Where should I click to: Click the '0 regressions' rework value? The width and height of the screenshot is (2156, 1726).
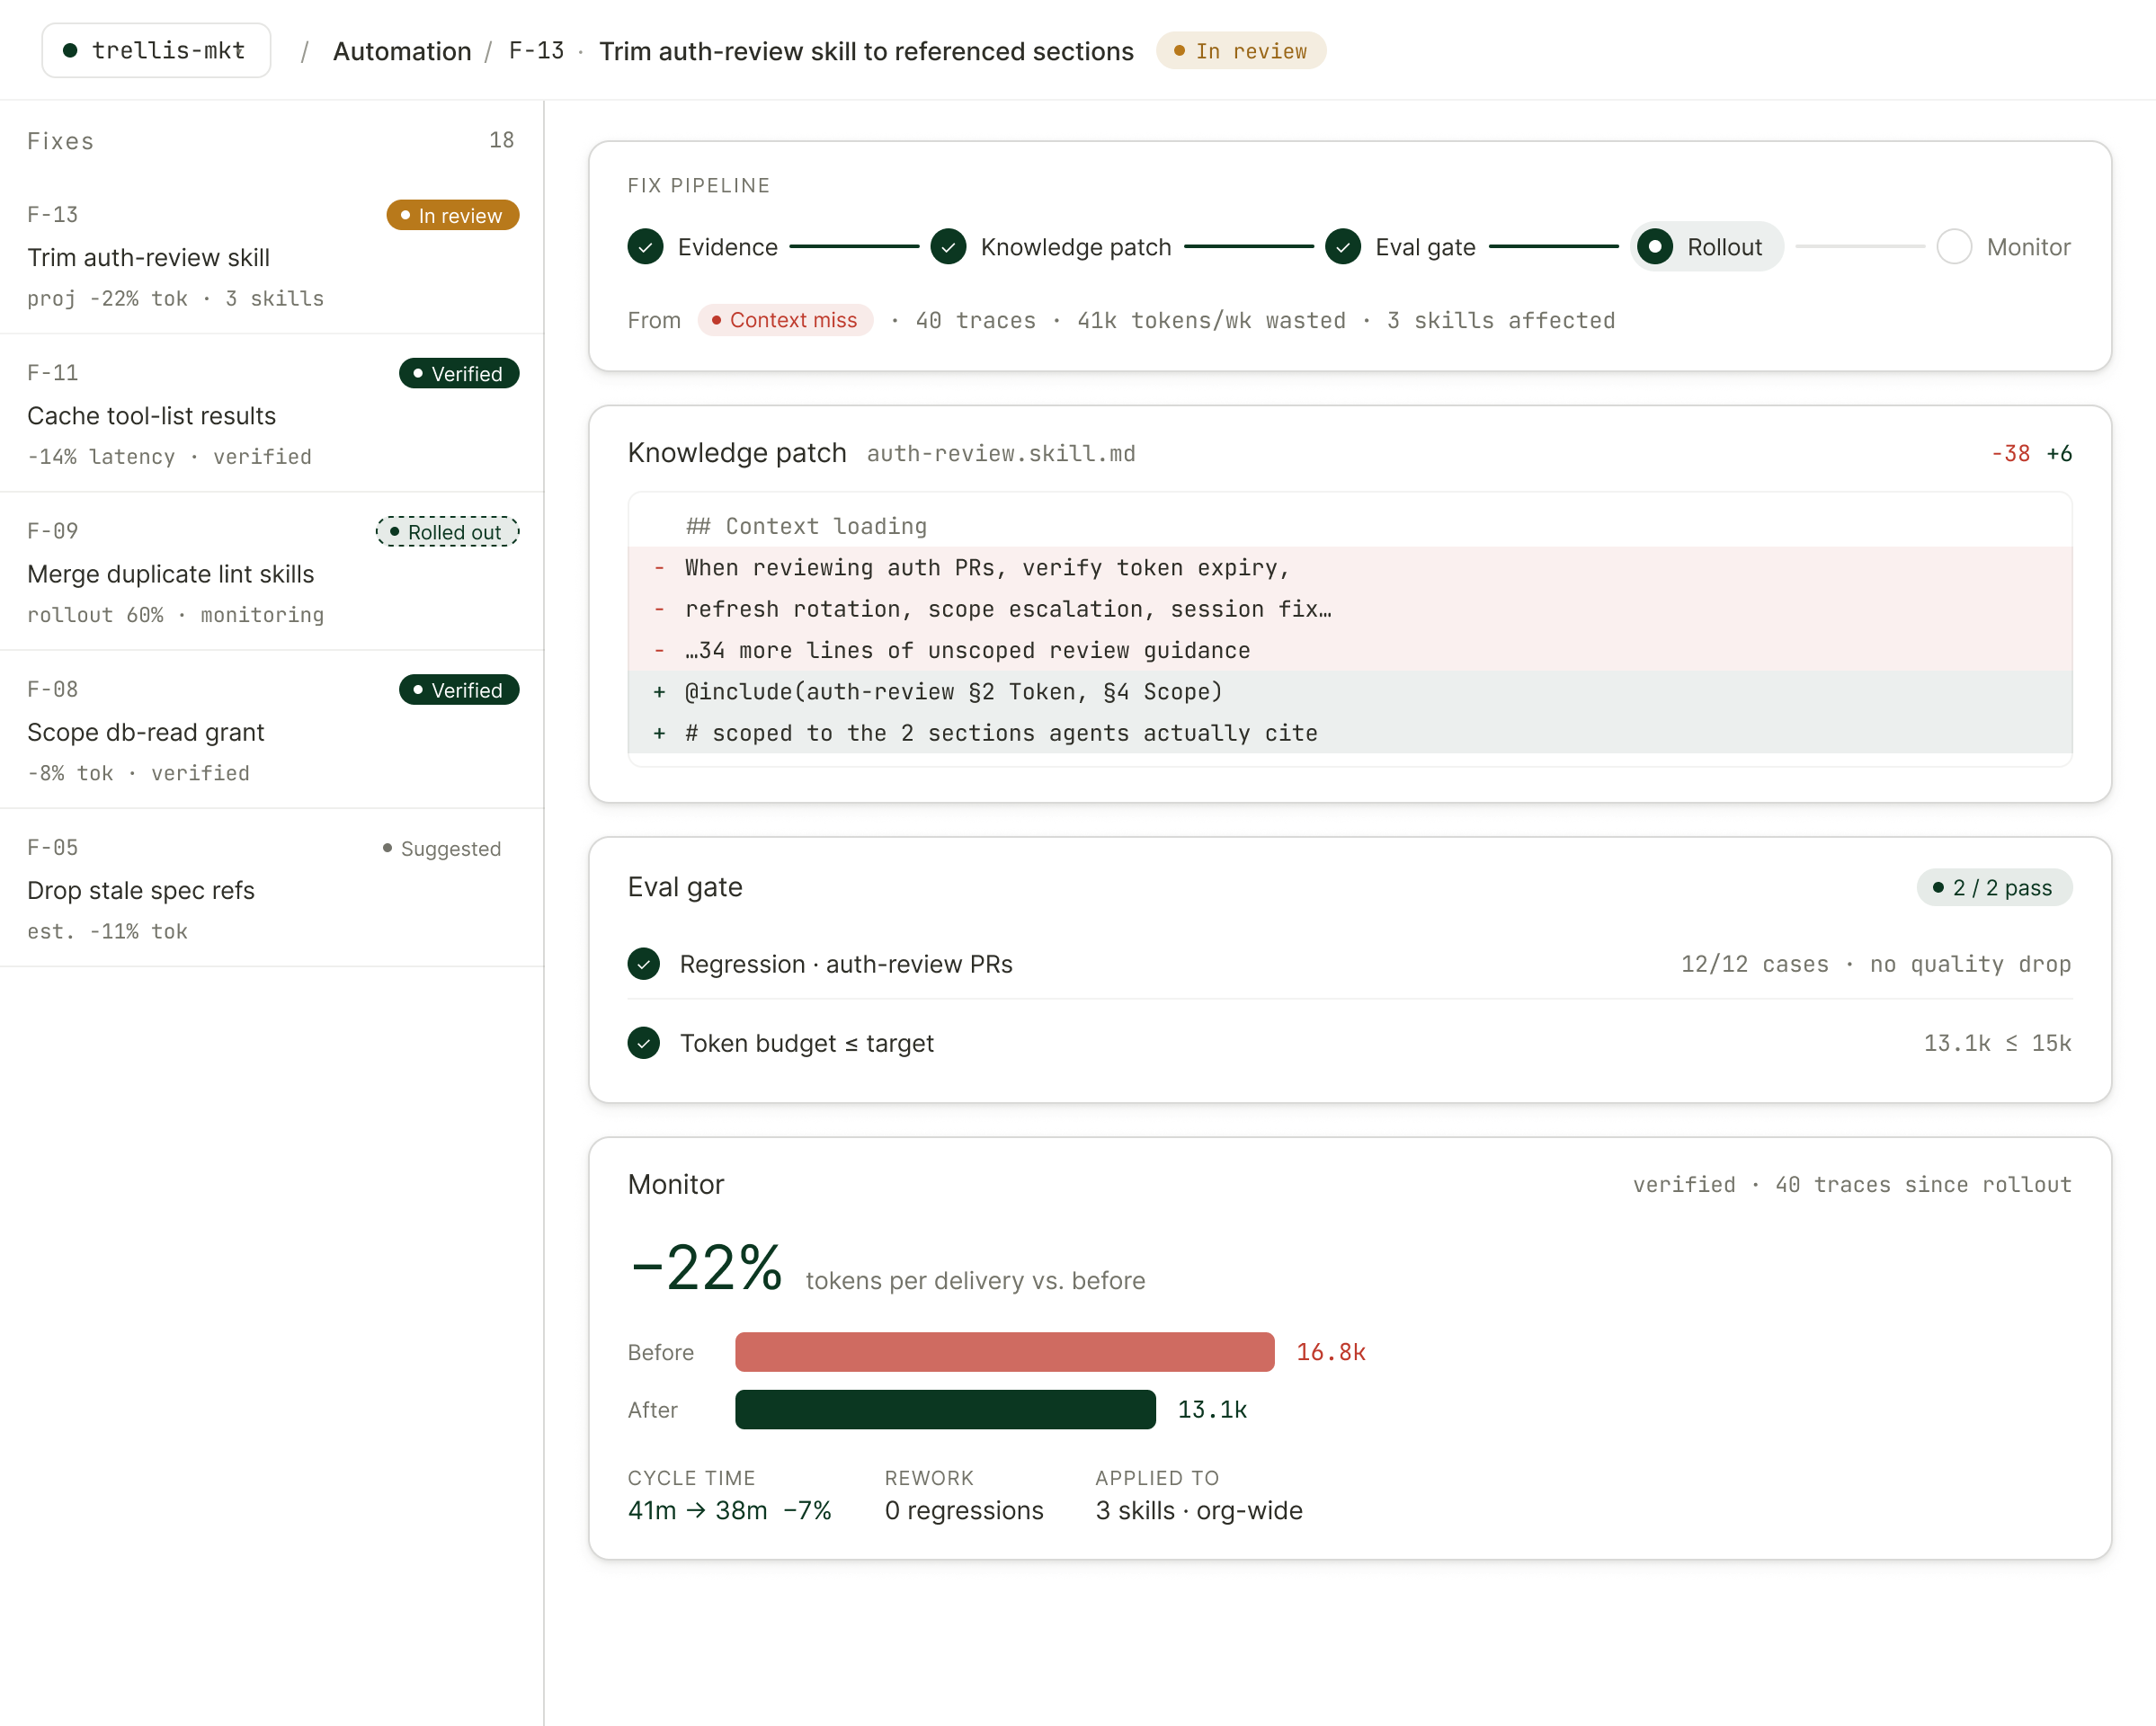[964, 1510]
